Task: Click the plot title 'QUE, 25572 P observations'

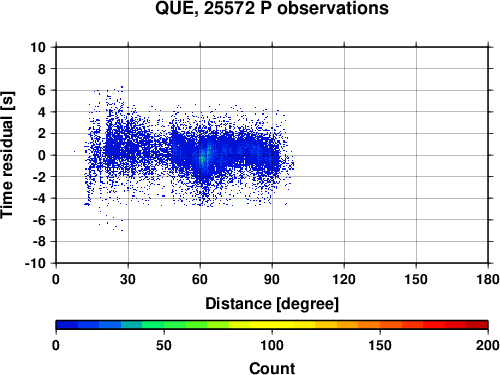Action: pyautogui.click(x=272, y=8)
